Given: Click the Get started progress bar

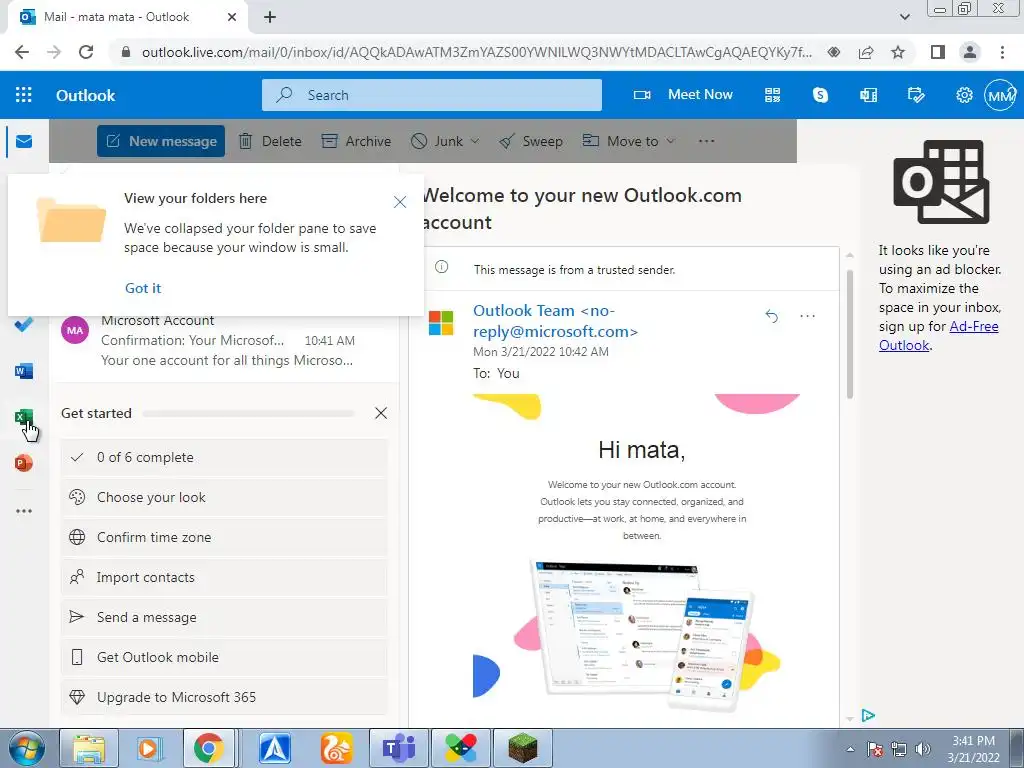Looking at the screenshot, I should (x=248, y=413).
